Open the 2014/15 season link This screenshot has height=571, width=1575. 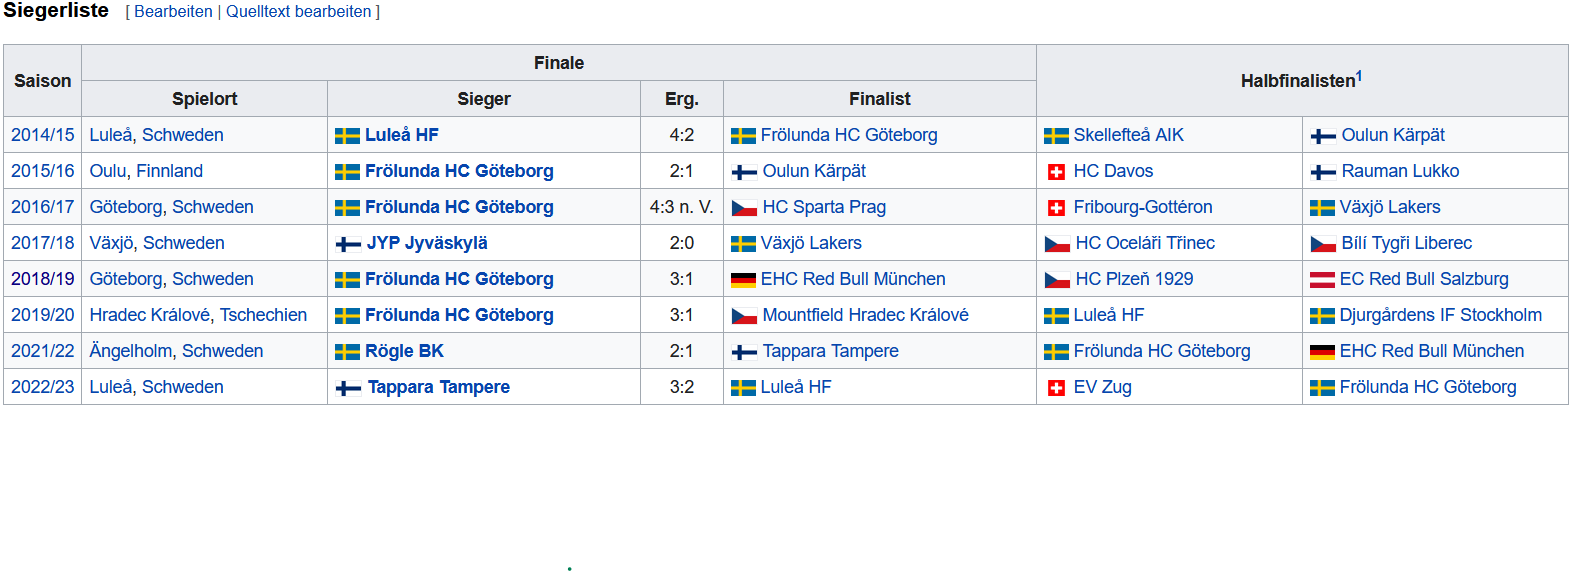click(43, 135)
